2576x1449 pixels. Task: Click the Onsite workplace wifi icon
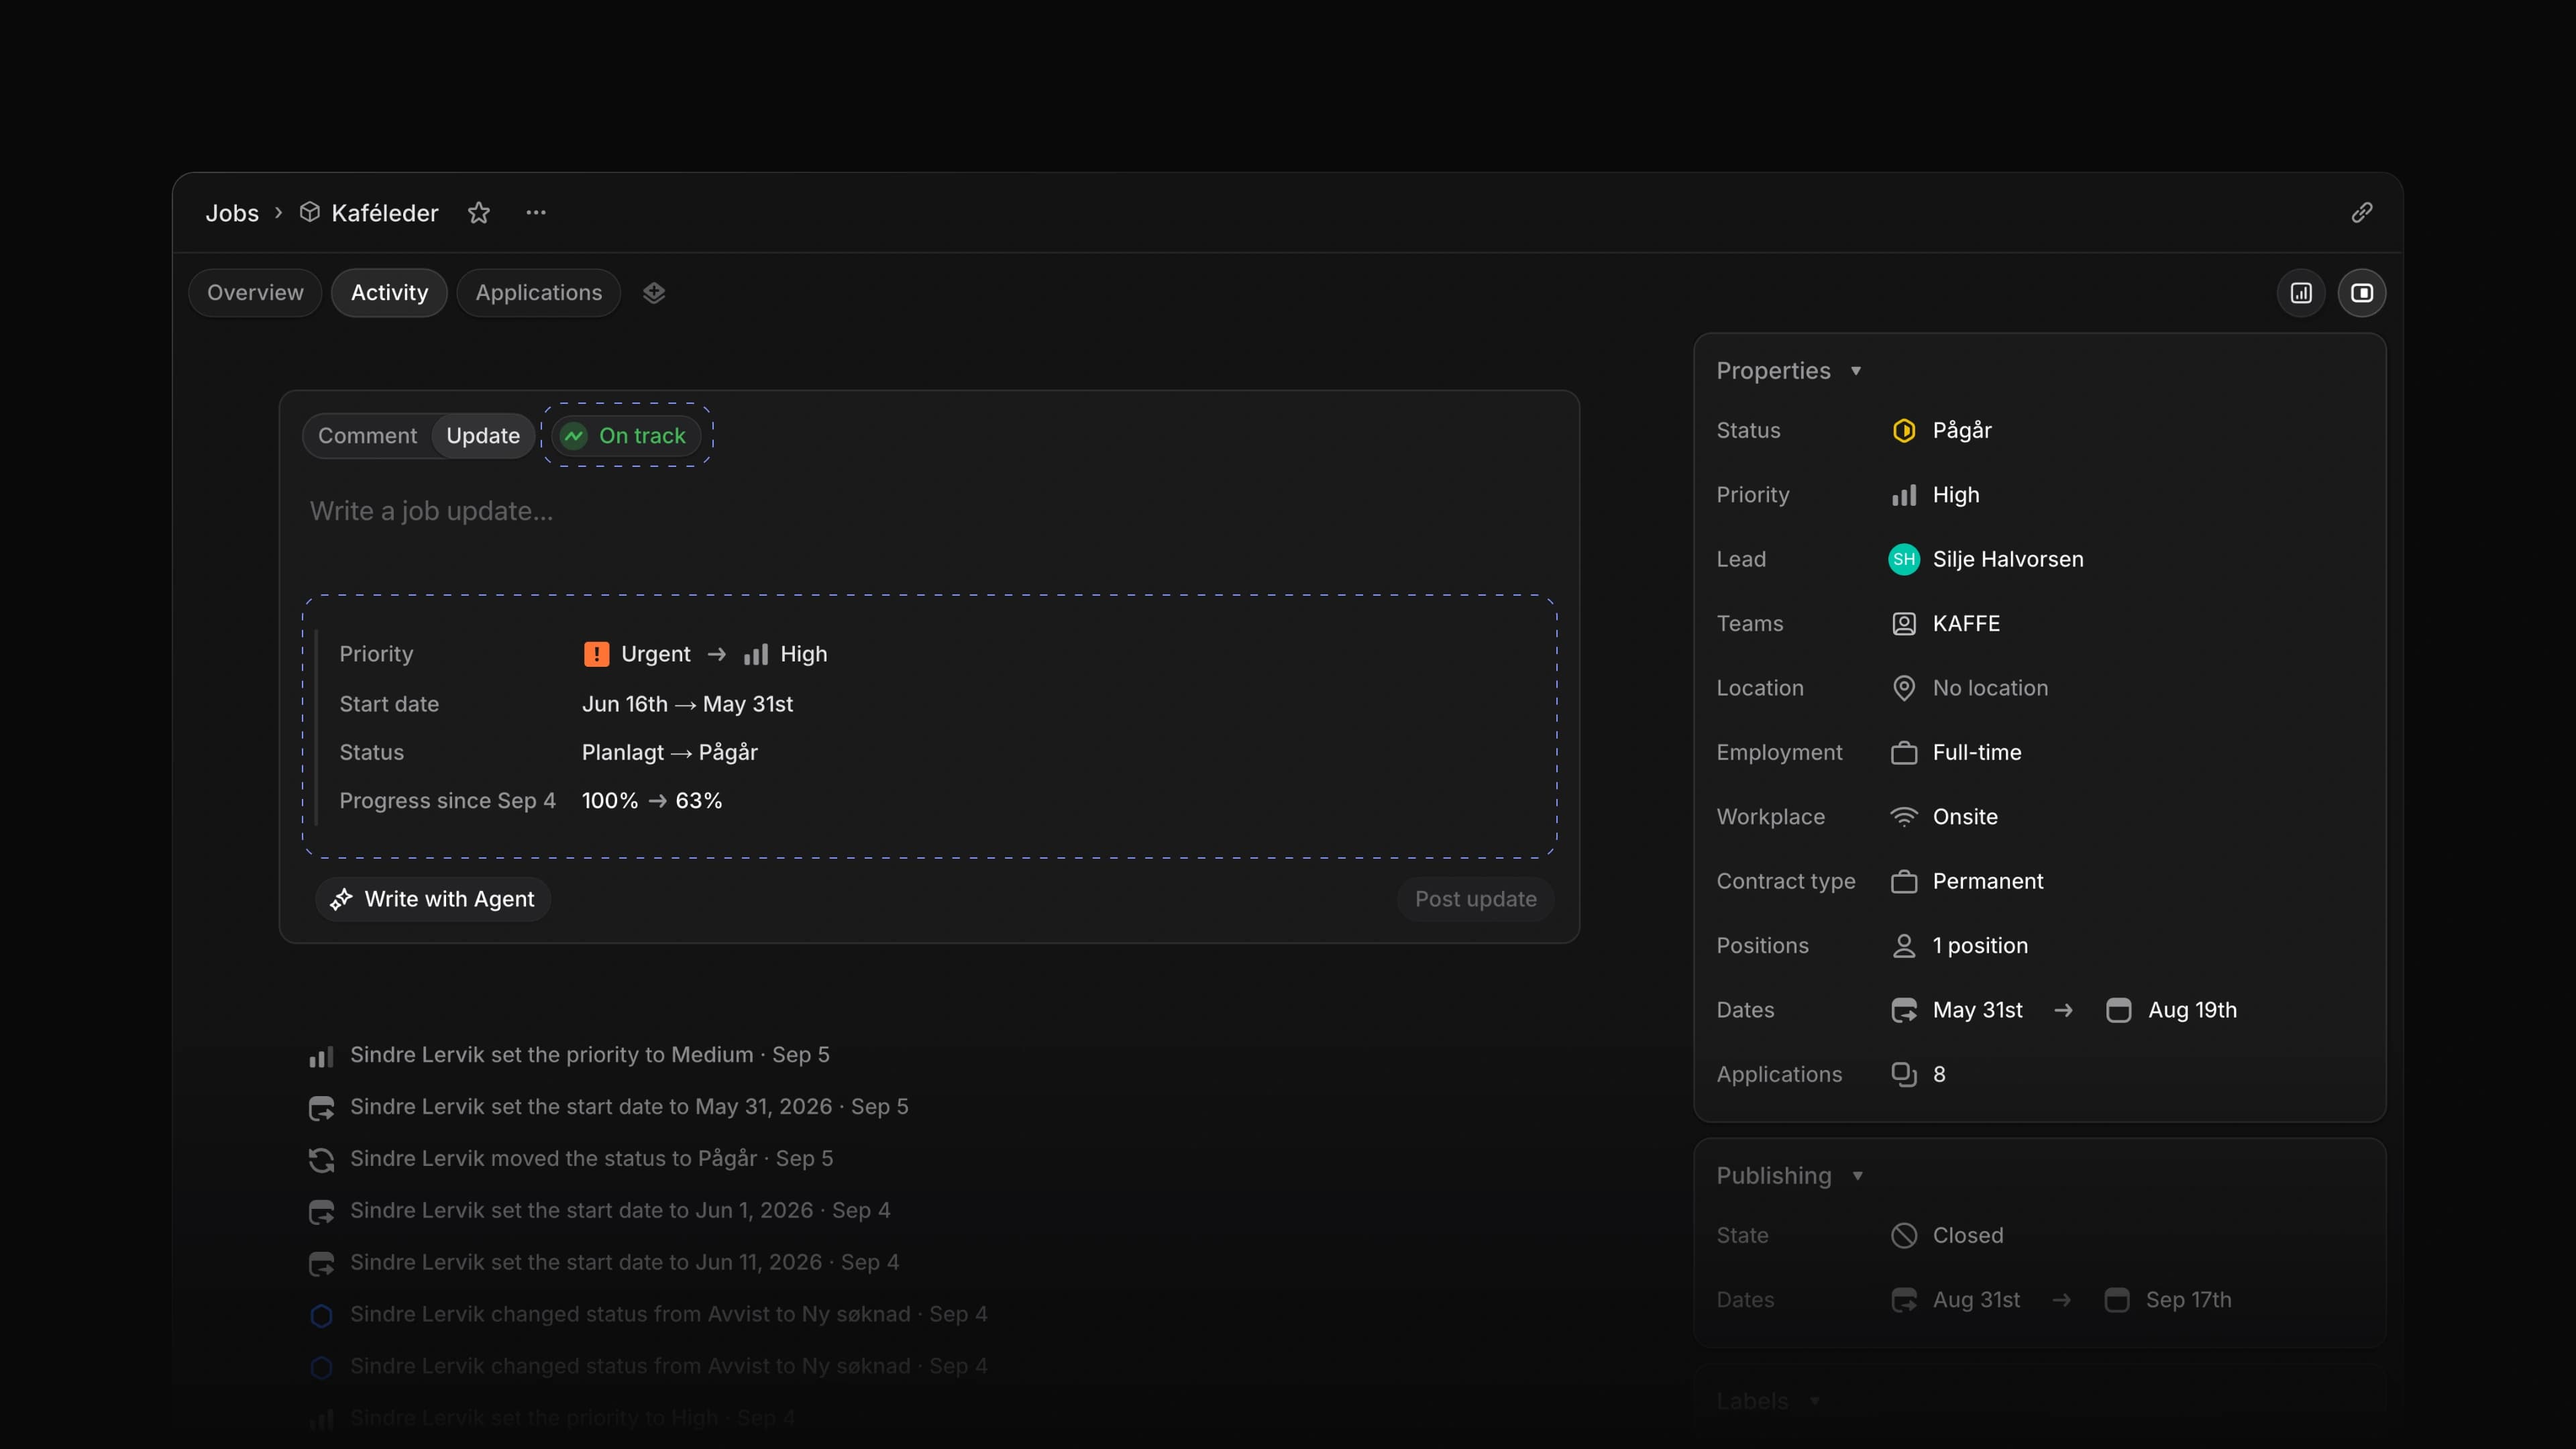(x=1904, y=817)
